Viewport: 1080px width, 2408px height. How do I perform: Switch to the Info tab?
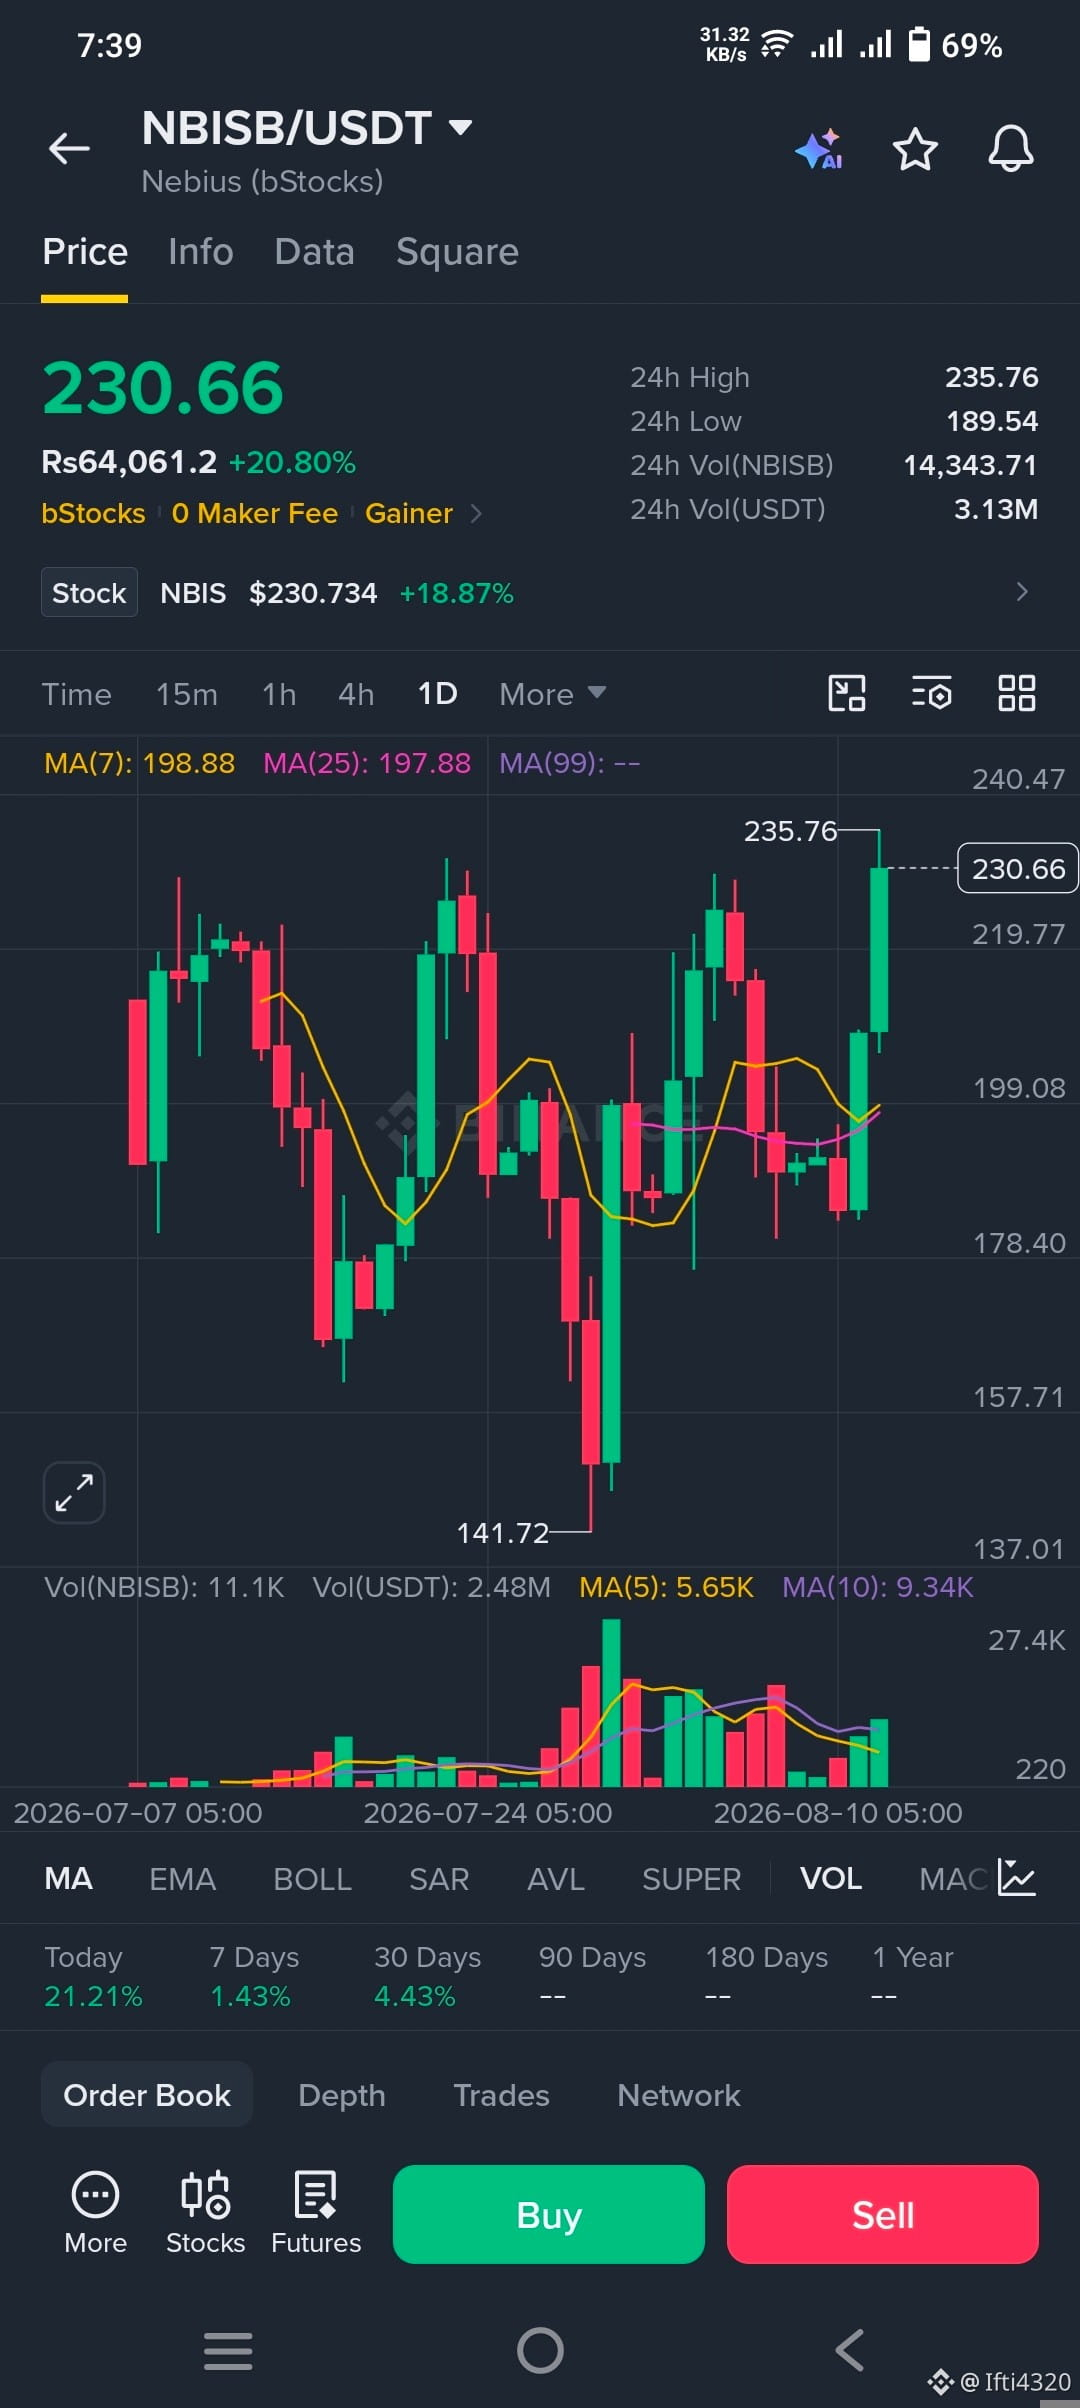click(200, 252)
